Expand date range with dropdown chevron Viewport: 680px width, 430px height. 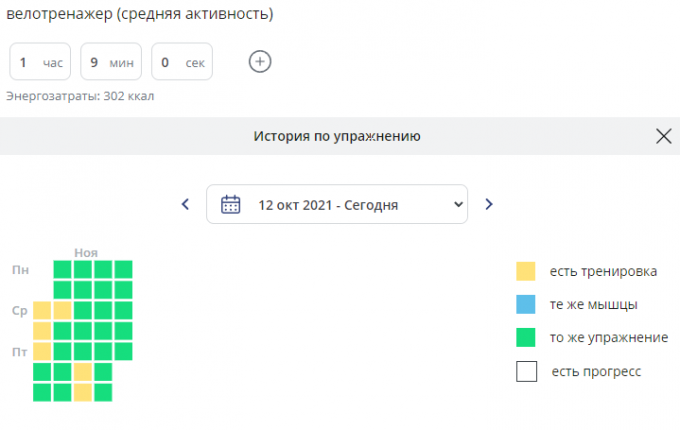[458, 204]
